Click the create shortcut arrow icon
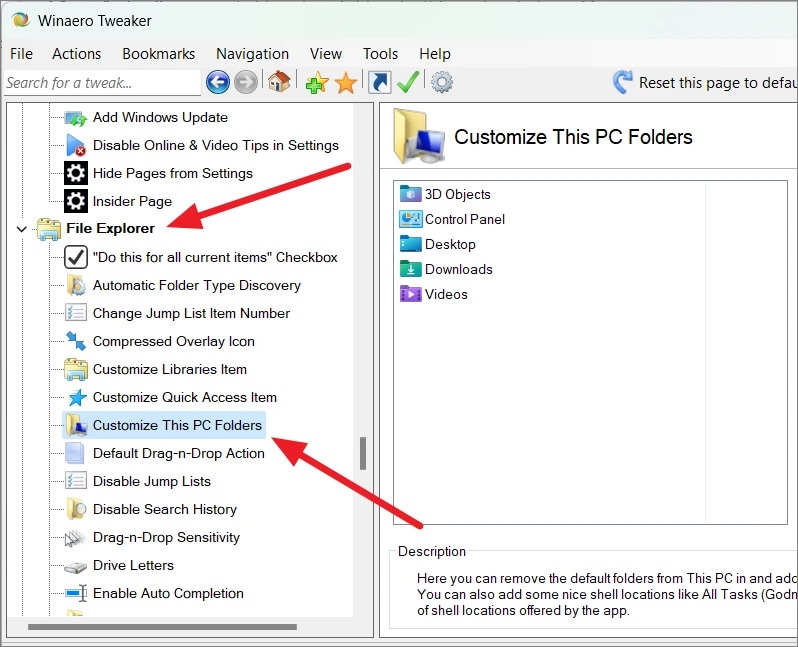The height and width of the screenshot is (647, 798). (380, 82)
